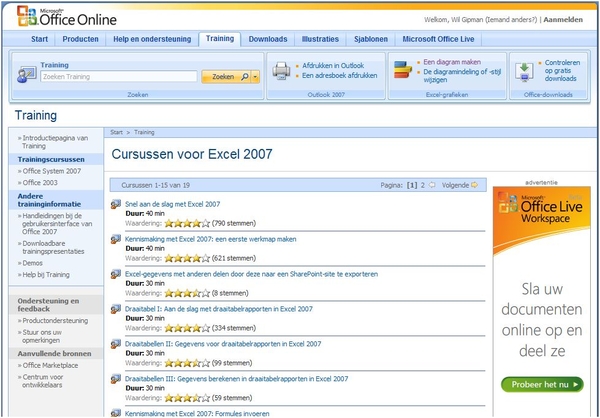Click the yellow Volgende arrow icon
Viewport: 600px width, 418px height.
point(474,185)
